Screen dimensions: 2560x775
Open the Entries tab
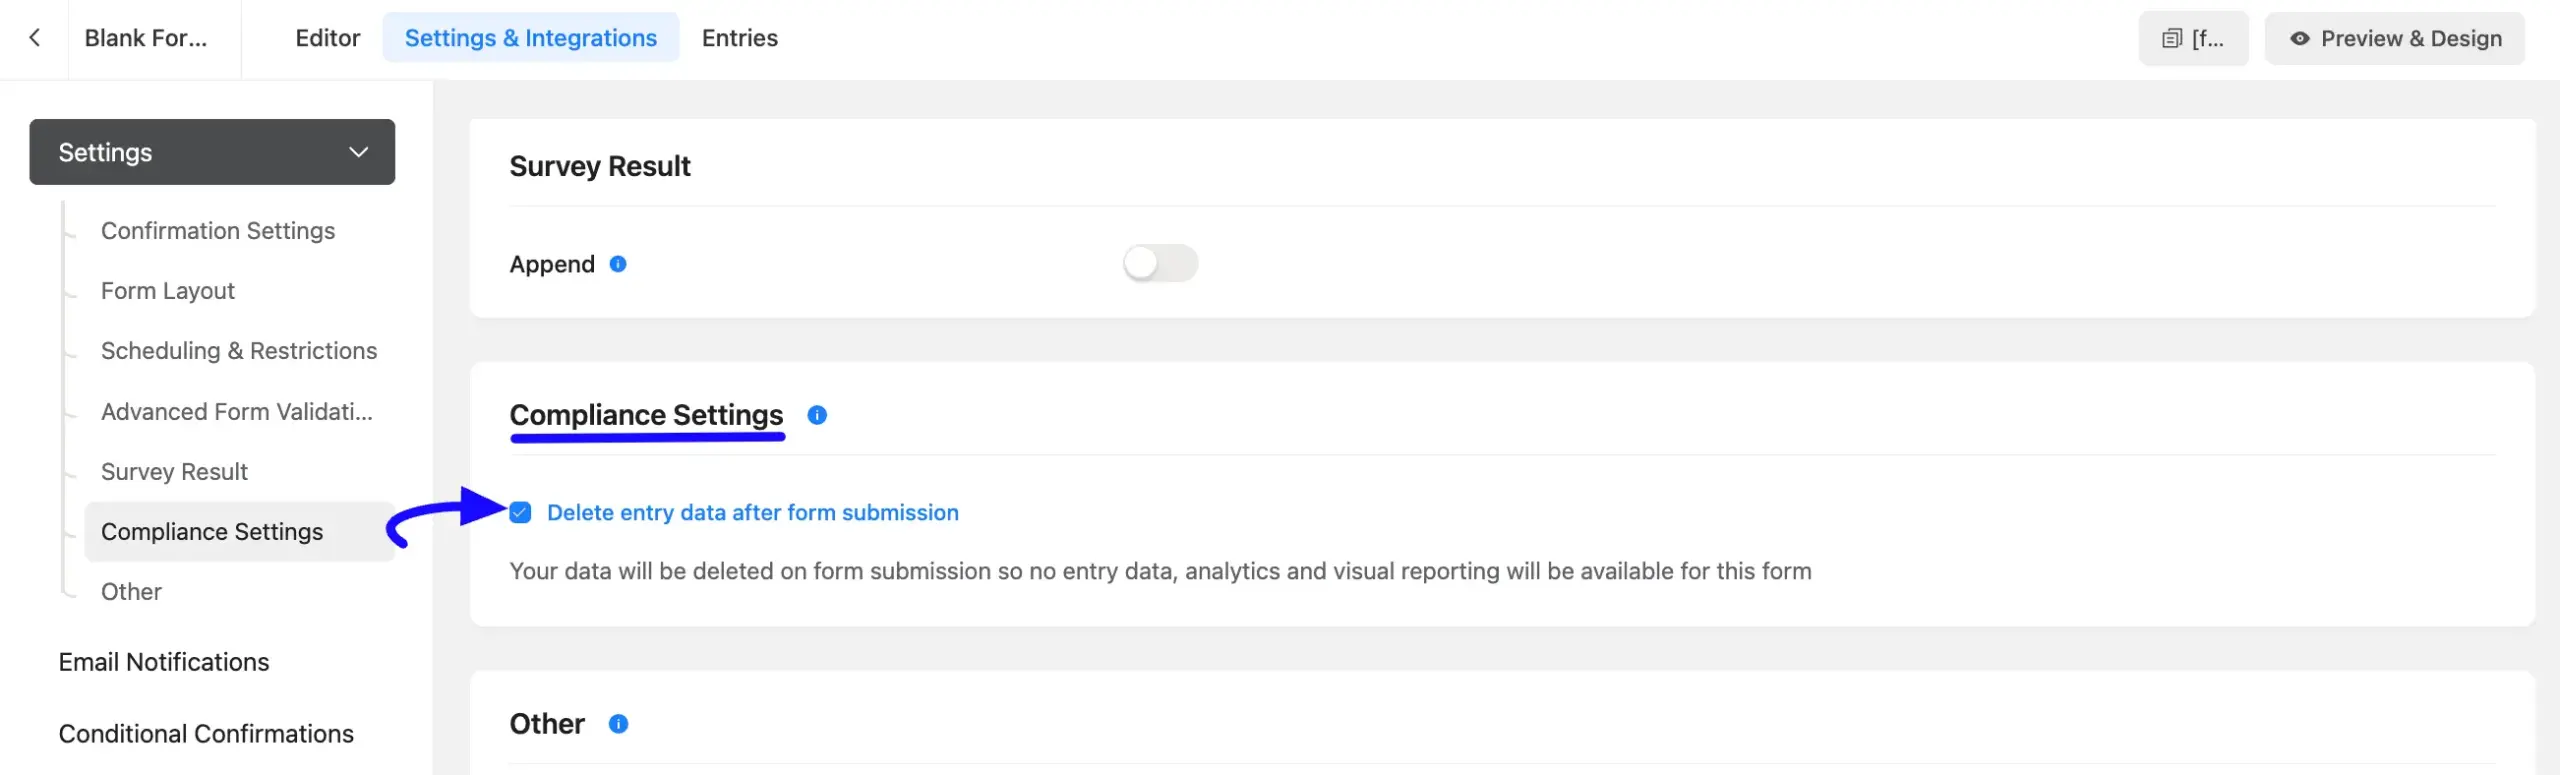(x=739, y=38)
